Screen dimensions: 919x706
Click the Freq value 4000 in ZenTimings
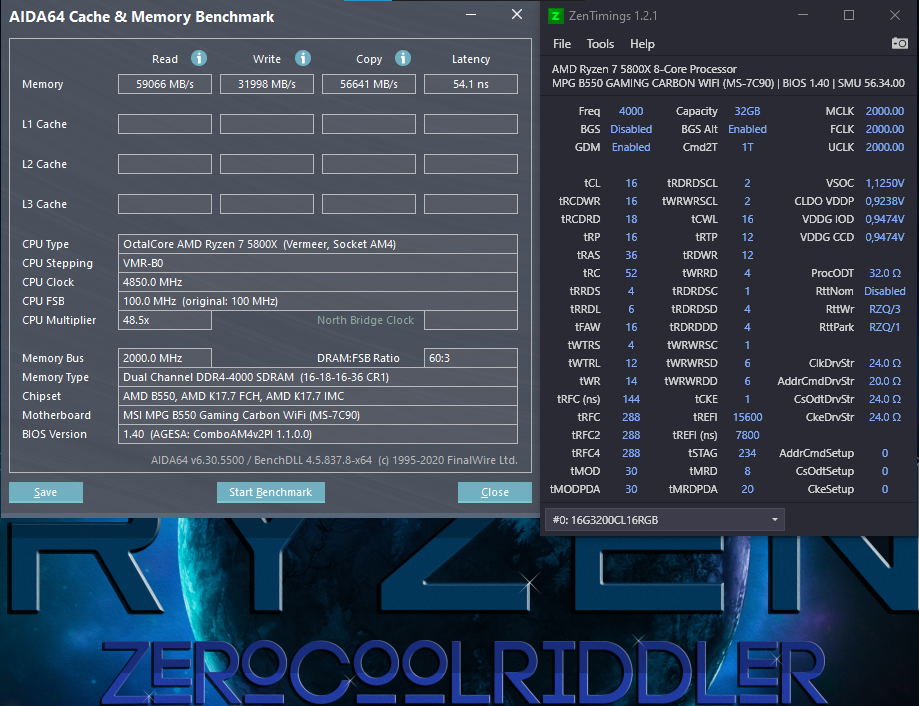pos(631,111)
